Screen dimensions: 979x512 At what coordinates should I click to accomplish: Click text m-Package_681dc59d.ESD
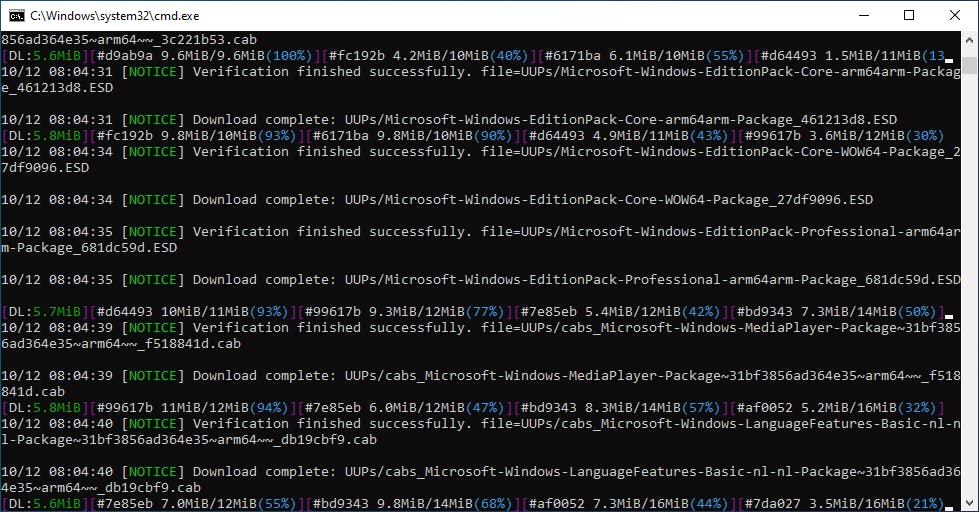point(89,247)
